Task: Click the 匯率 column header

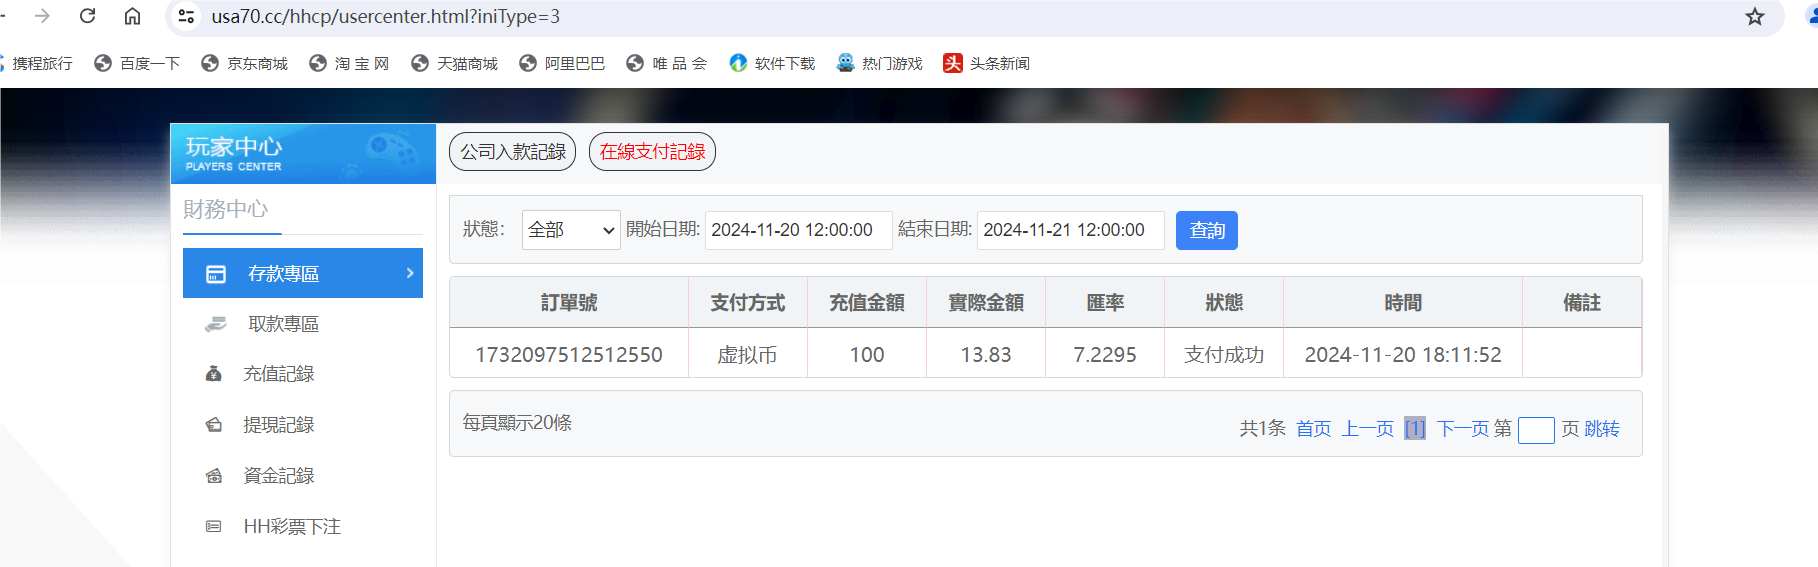Action: 1105,302
